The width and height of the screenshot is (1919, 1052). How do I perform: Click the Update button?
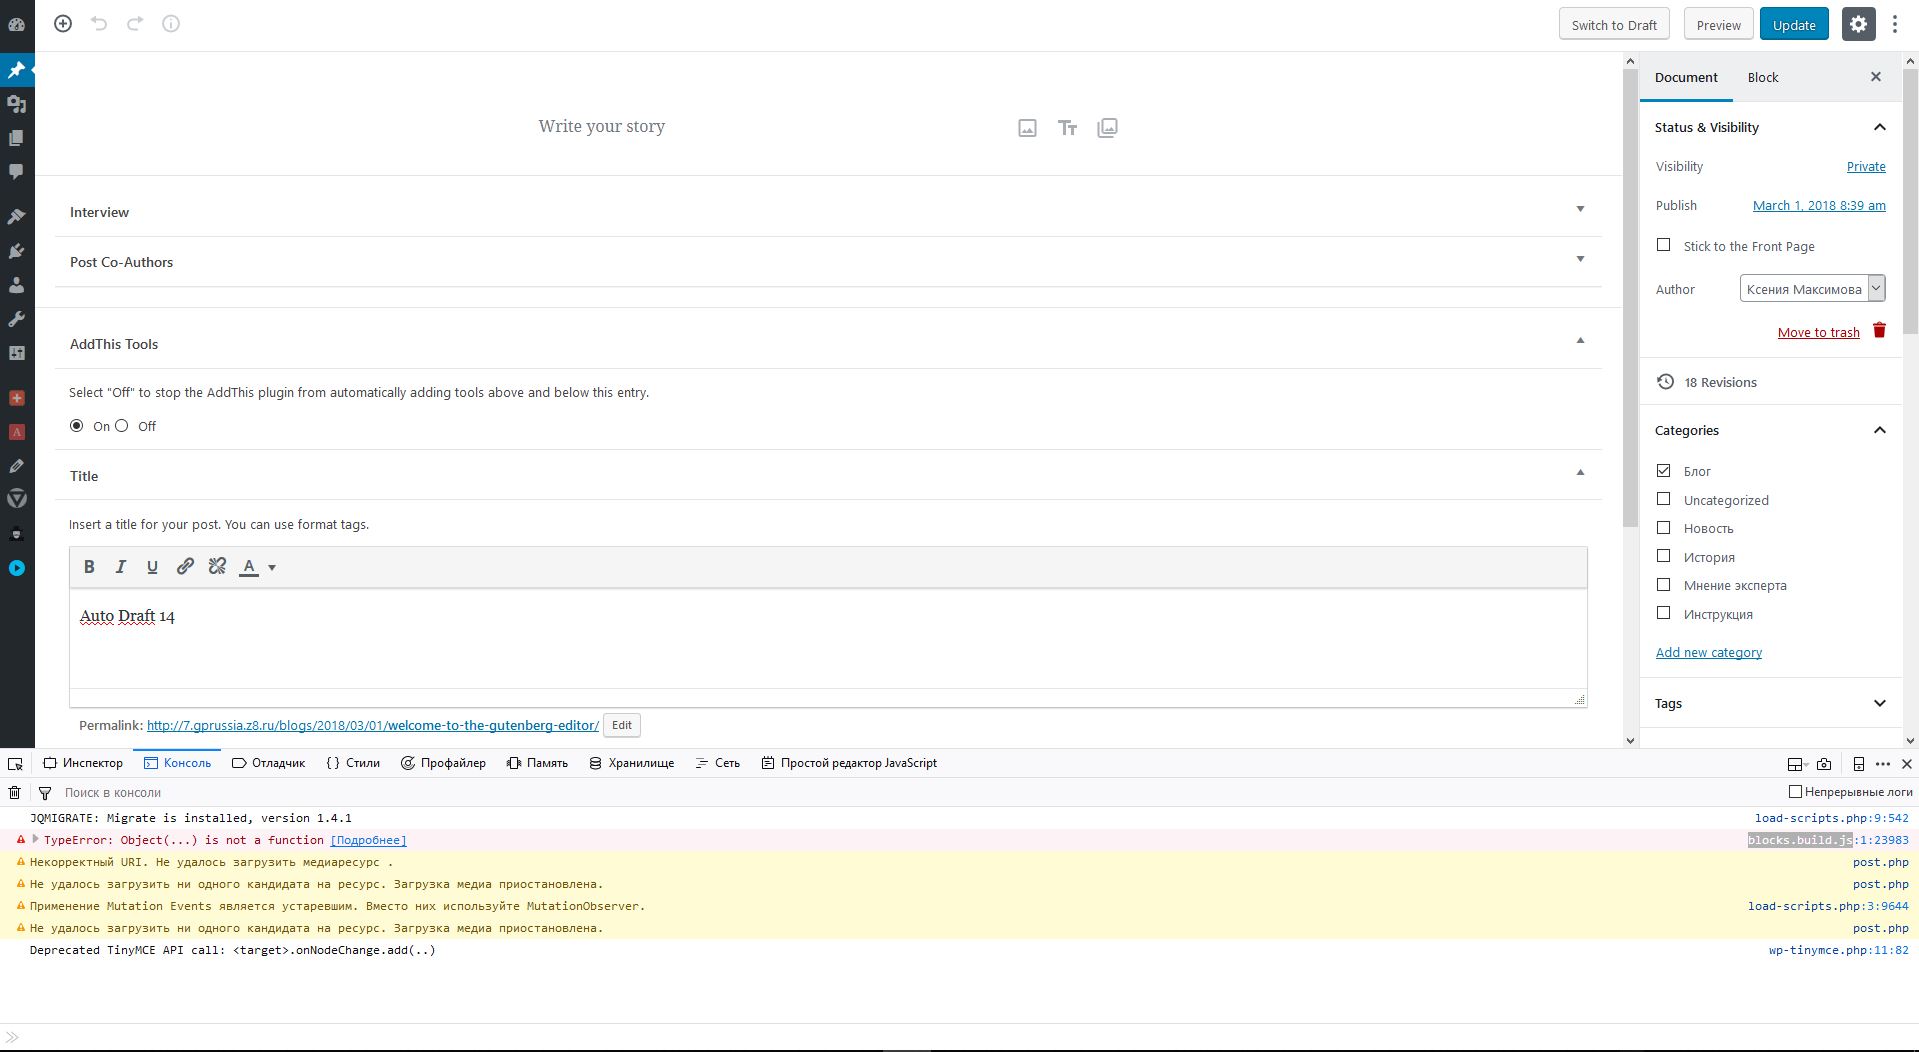1794,25
